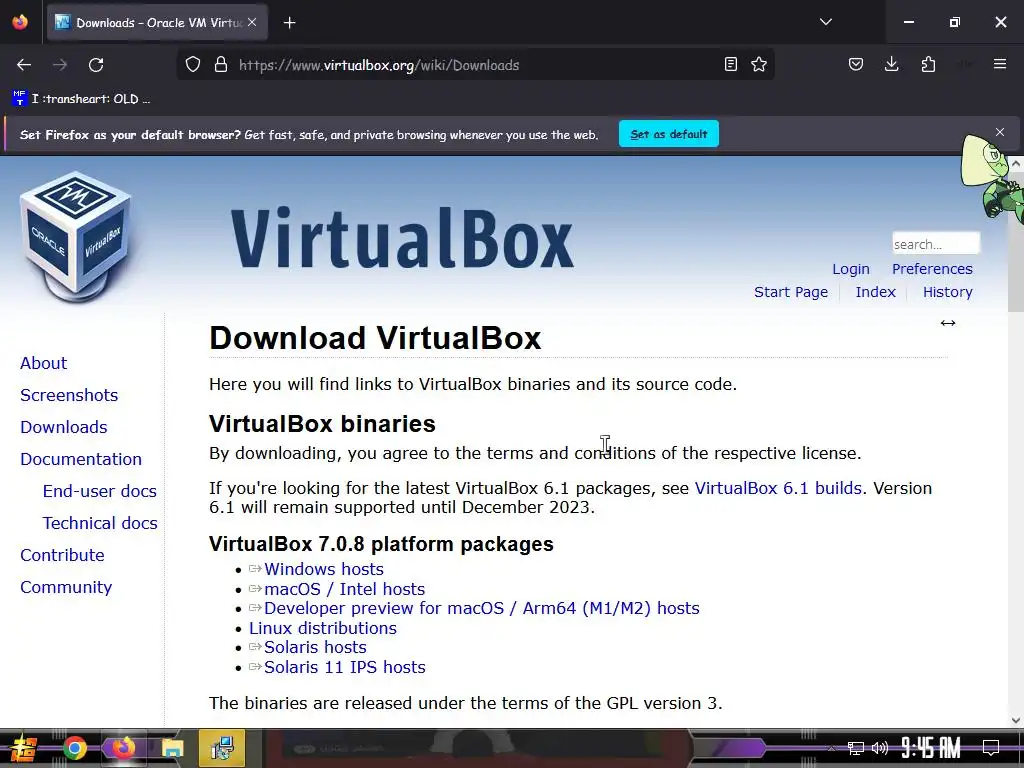Download the Solaris hosts package
Image resolution: width=1024 pixels, height=768 pixels.
tap(315, 647)
